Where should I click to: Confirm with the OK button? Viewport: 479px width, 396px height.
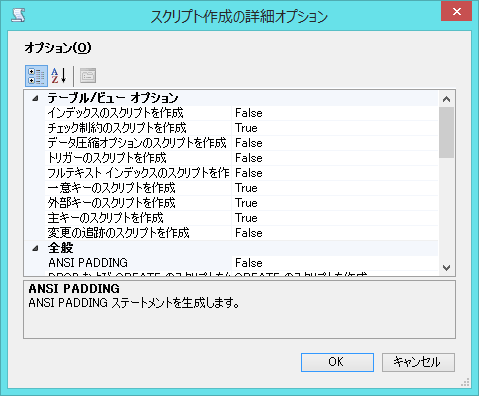pos(337,362)
